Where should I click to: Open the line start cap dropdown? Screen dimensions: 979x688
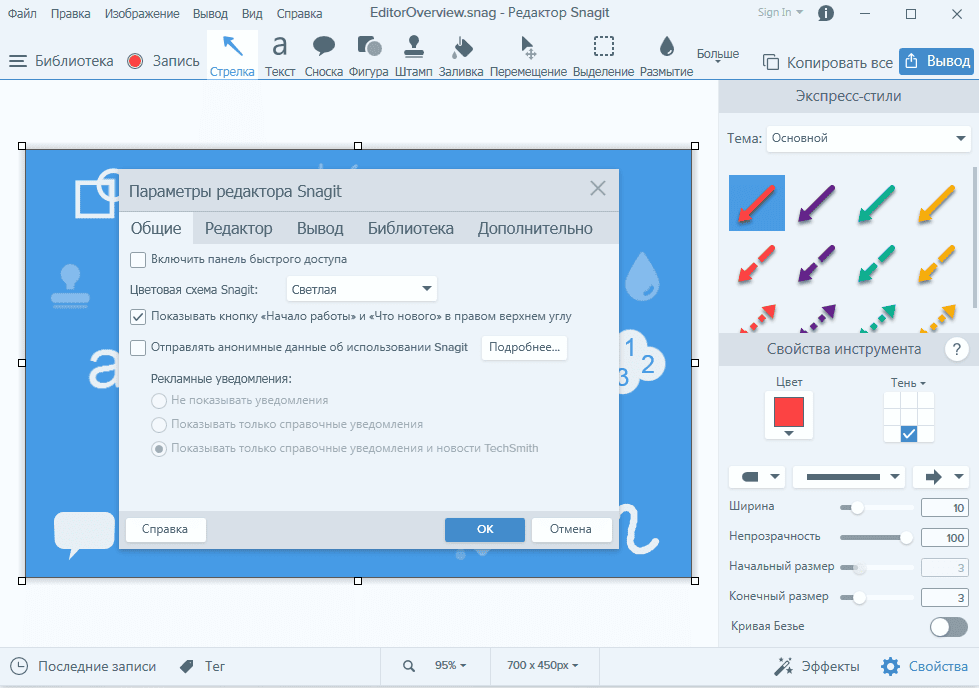pos(757,477)
